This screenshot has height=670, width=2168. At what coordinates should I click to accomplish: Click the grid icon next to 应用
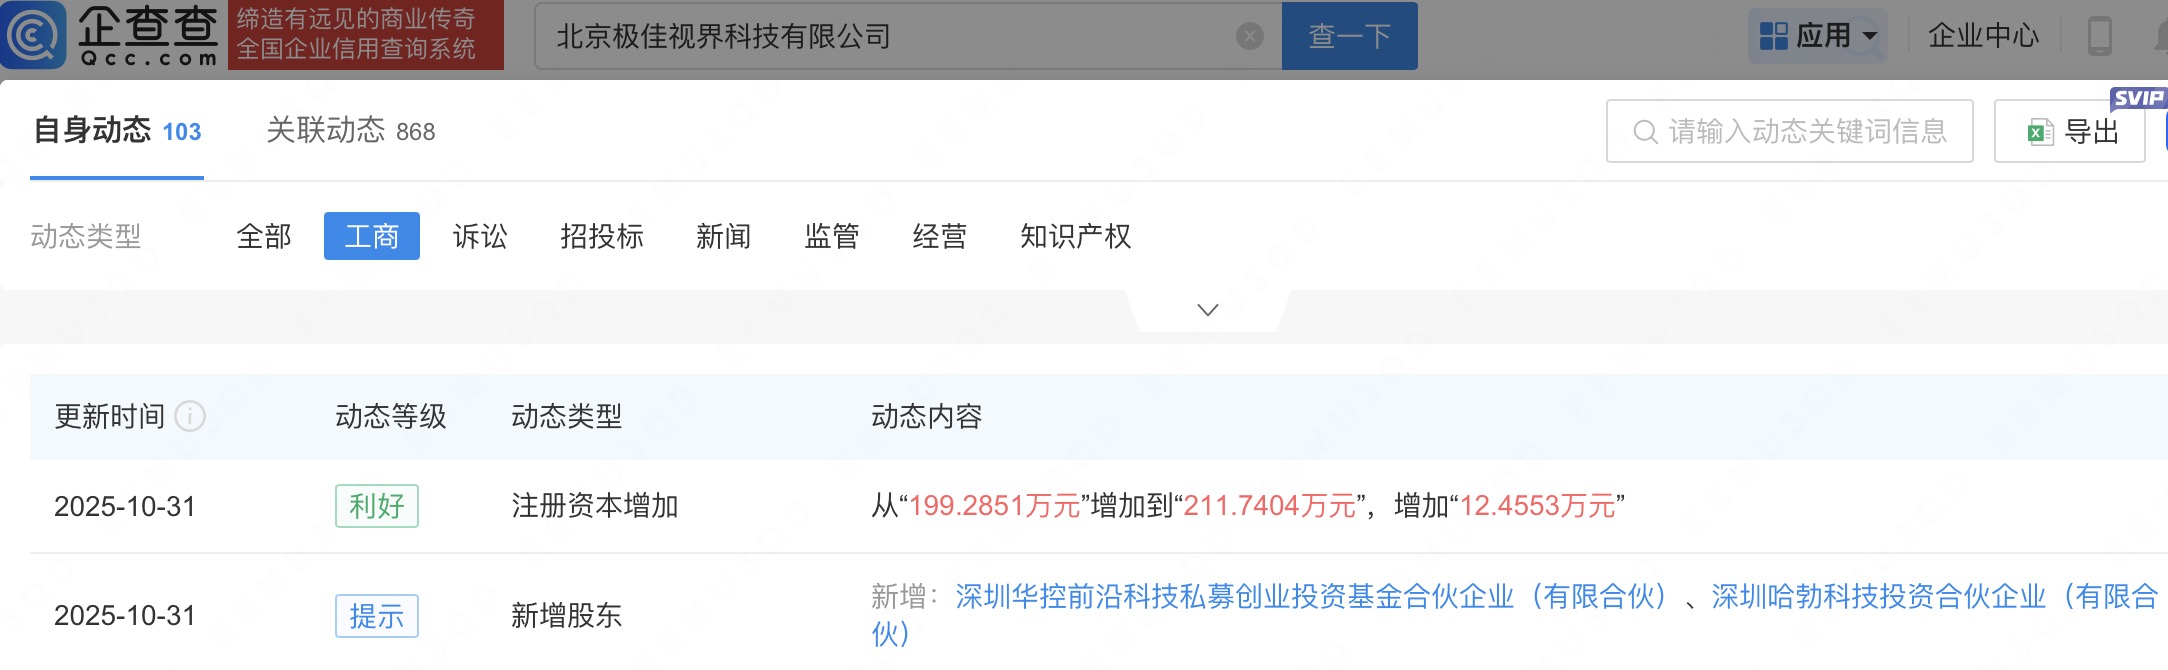(1774, 36)
